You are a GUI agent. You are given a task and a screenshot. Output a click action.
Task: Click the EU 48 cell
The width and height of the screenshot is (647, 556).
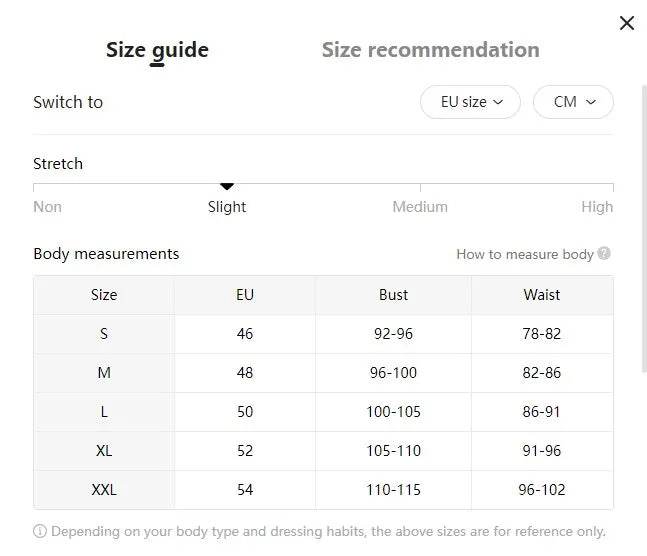pyautogui.click(x=245, y=373)
